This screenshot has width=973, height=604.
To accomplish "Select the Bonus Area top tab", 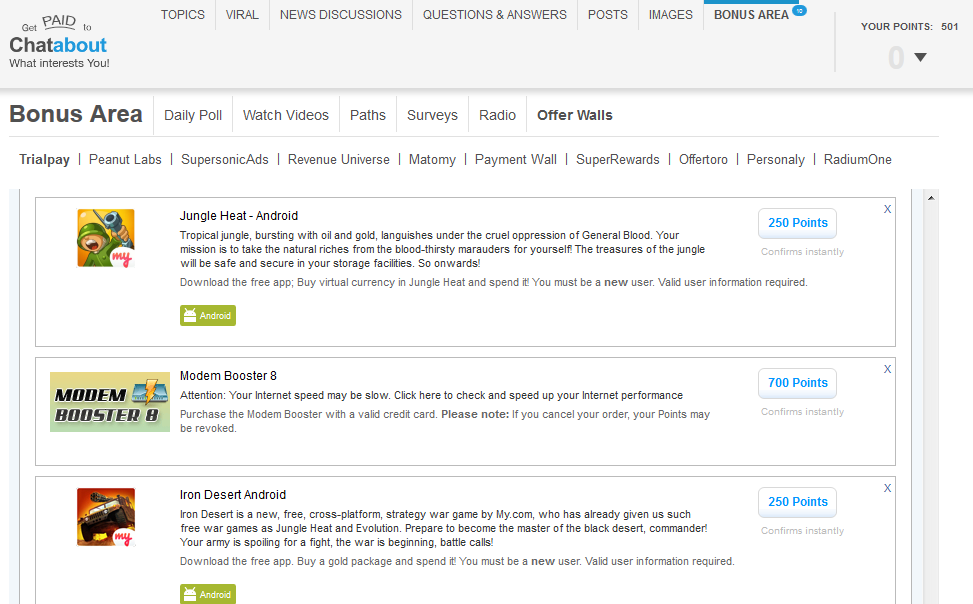I will 751,14.
